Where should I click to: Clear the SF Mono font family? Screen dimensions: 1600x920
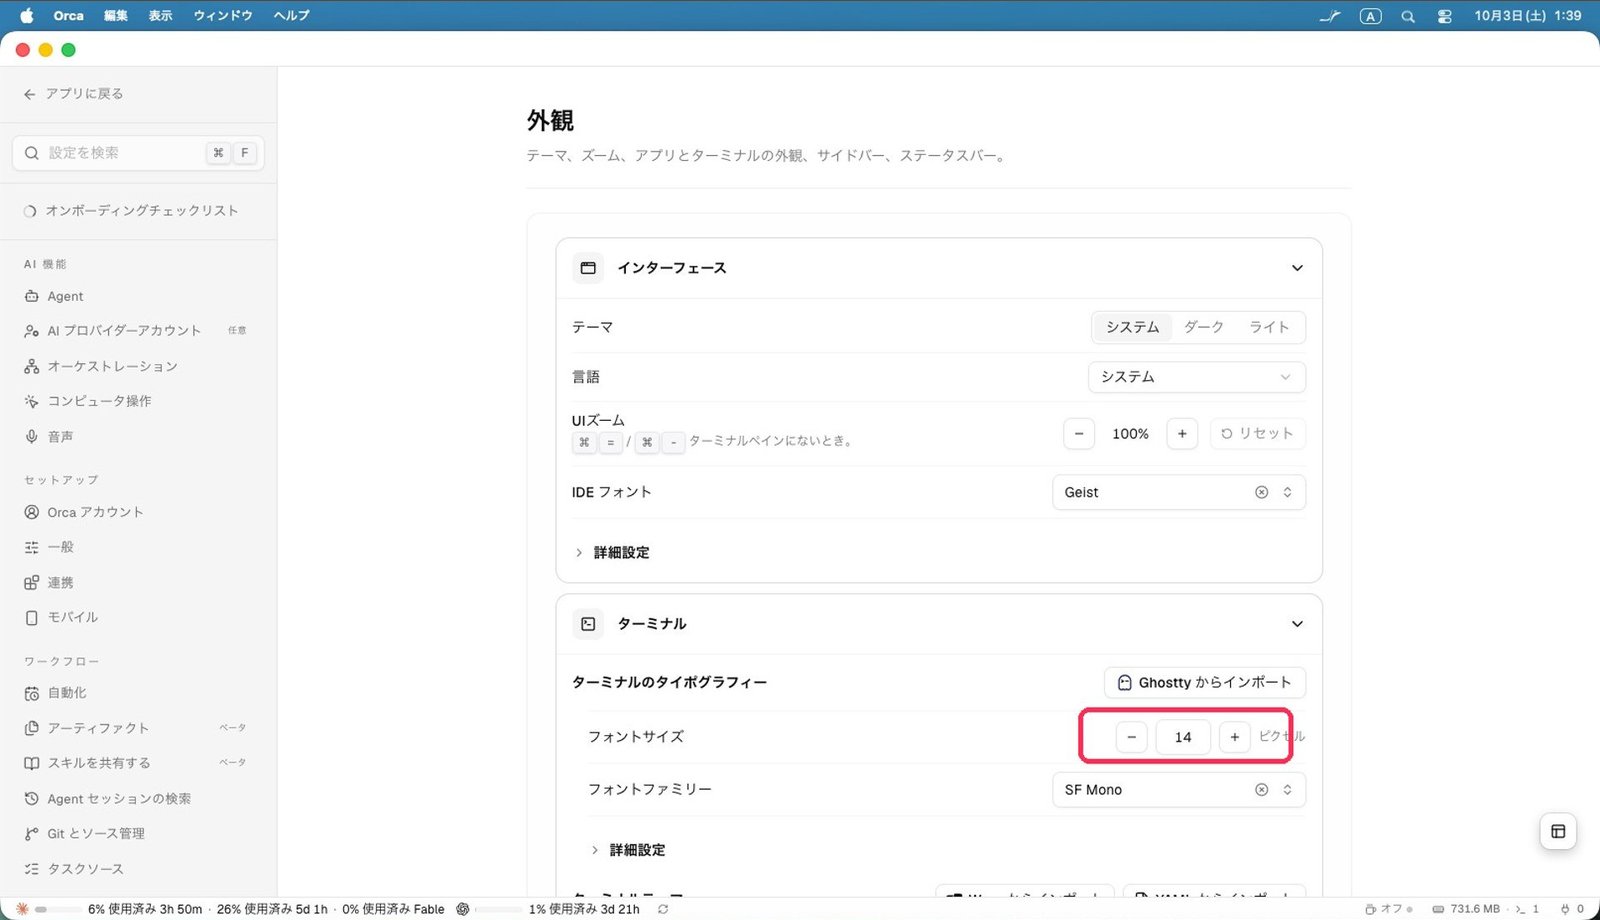coord(1261,790)
